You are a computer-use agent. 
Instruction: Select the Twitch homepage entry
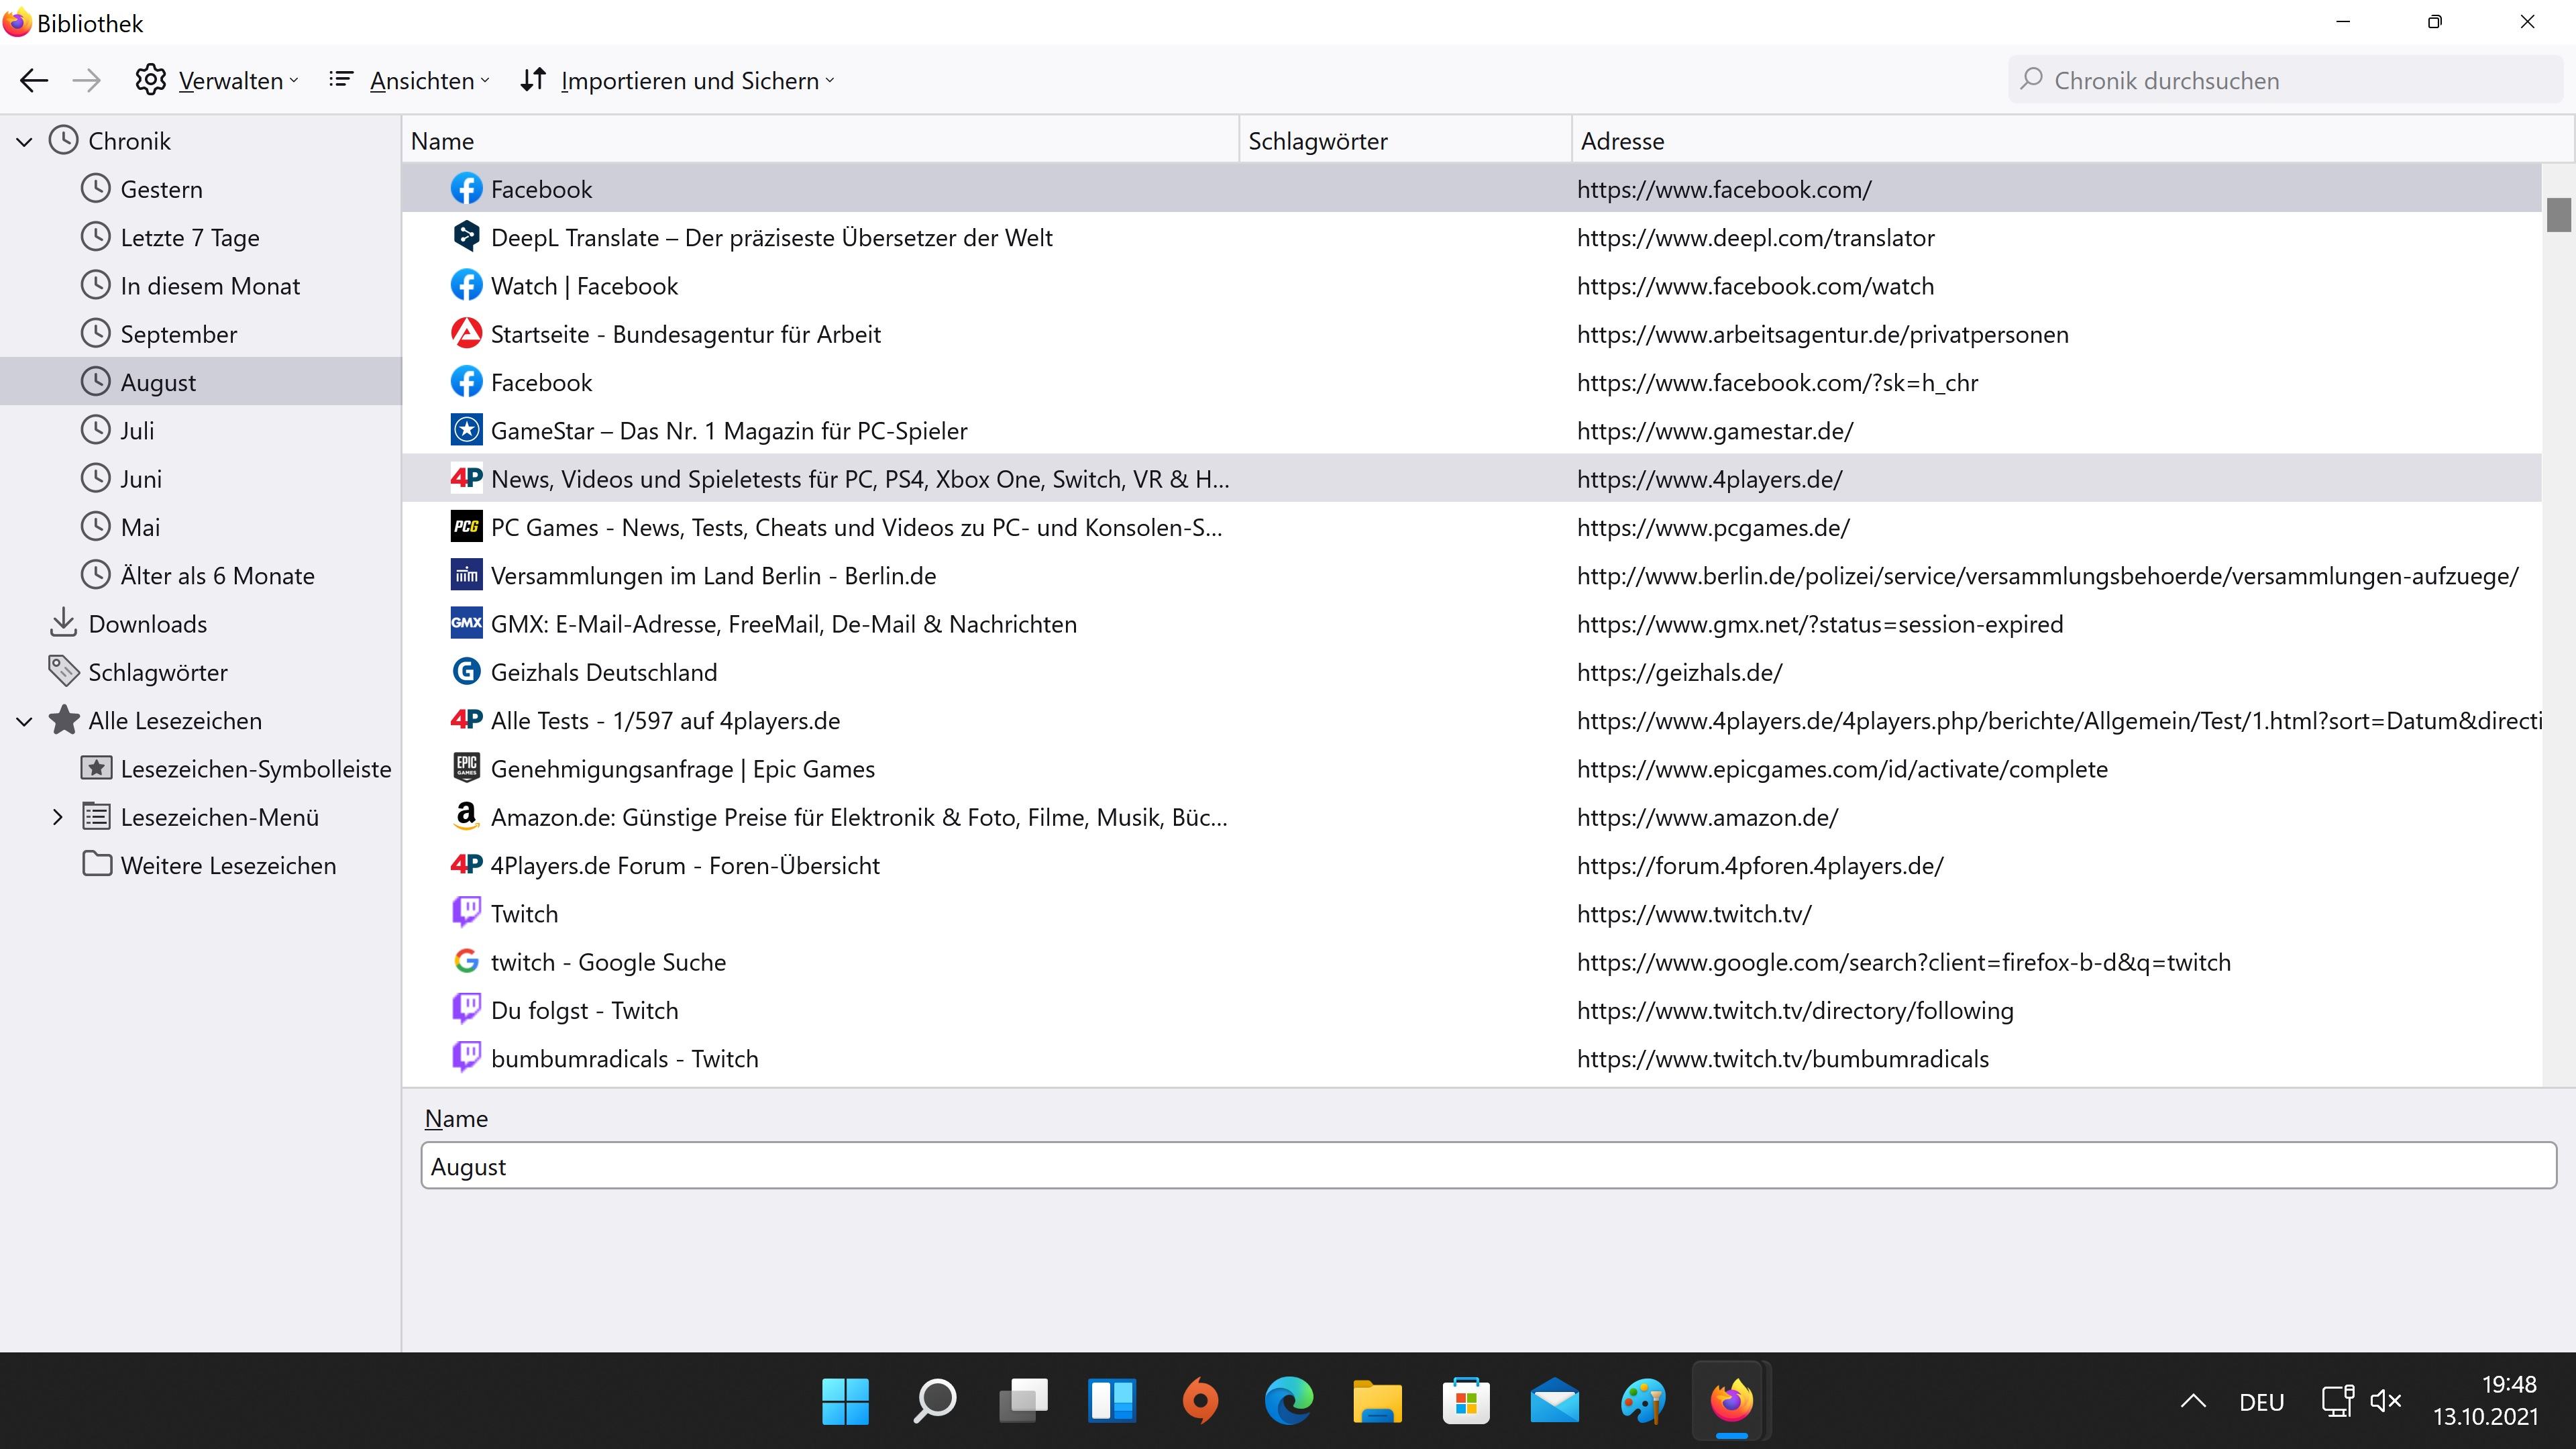pyautogui.click(x=1472, y=914)
